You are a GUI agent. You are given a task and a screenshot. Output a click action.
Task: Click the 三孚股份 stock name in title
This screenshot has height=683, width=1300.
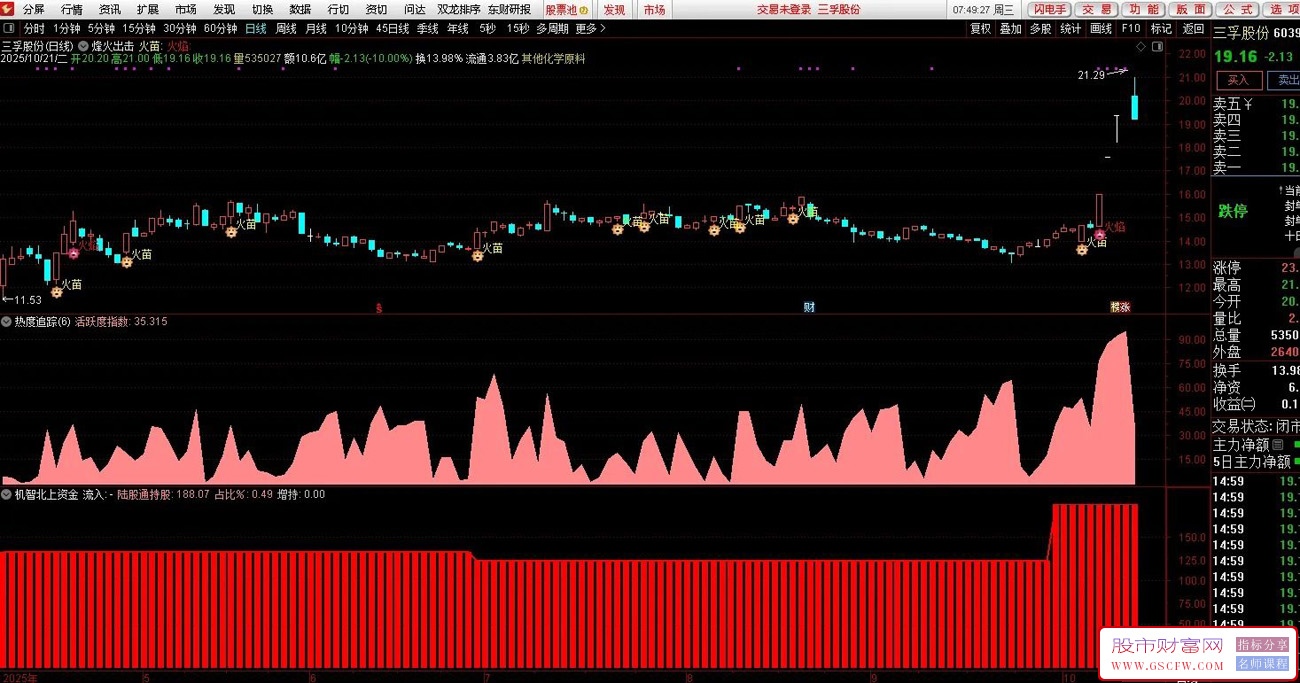(x=838, y=9)
